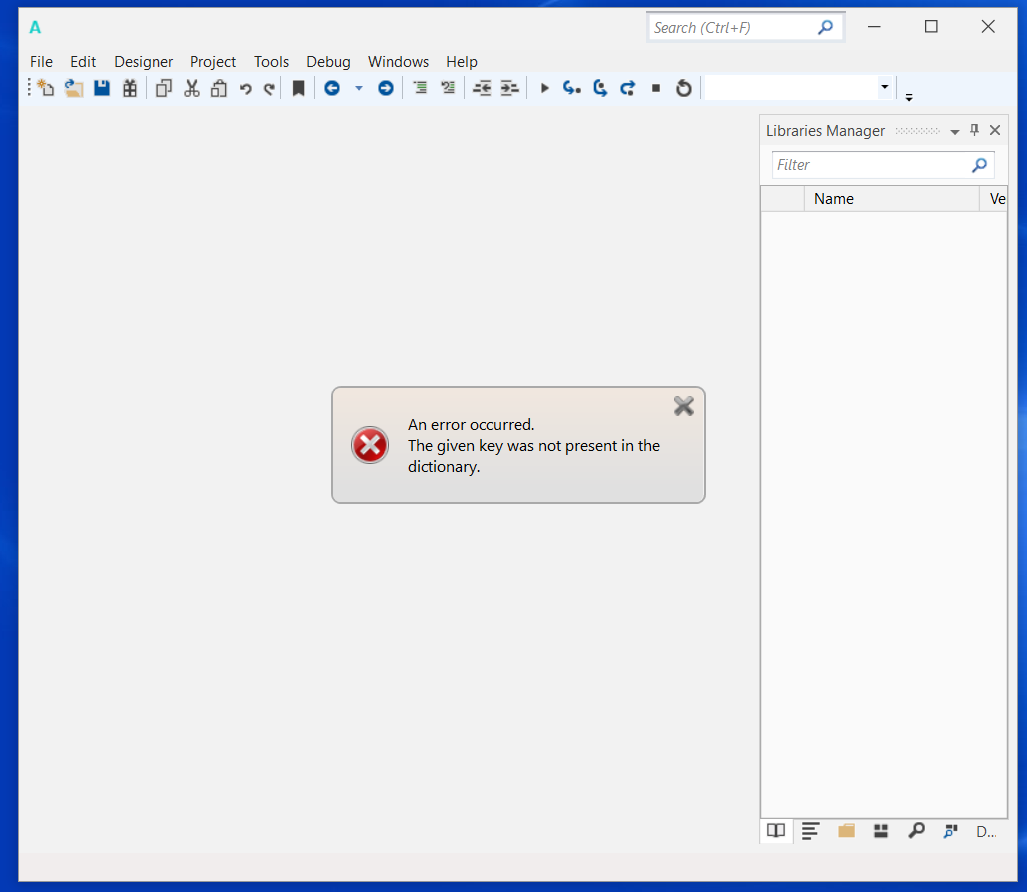Switch to the Quick Search magnifier tab
Image resolution: width=1027 pixels, height=892 pixels.
[x=916, y=831]
